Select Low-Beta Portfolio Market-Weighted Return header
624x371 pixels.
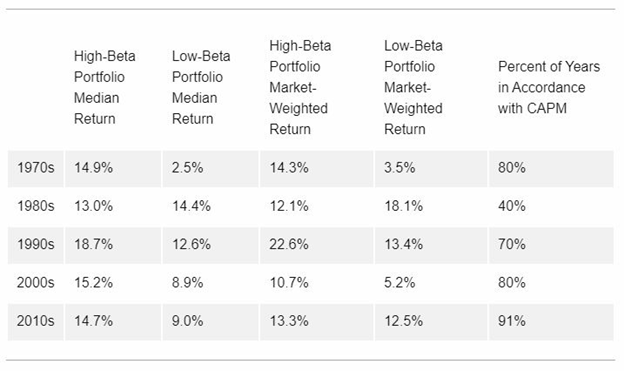[413, 88]
